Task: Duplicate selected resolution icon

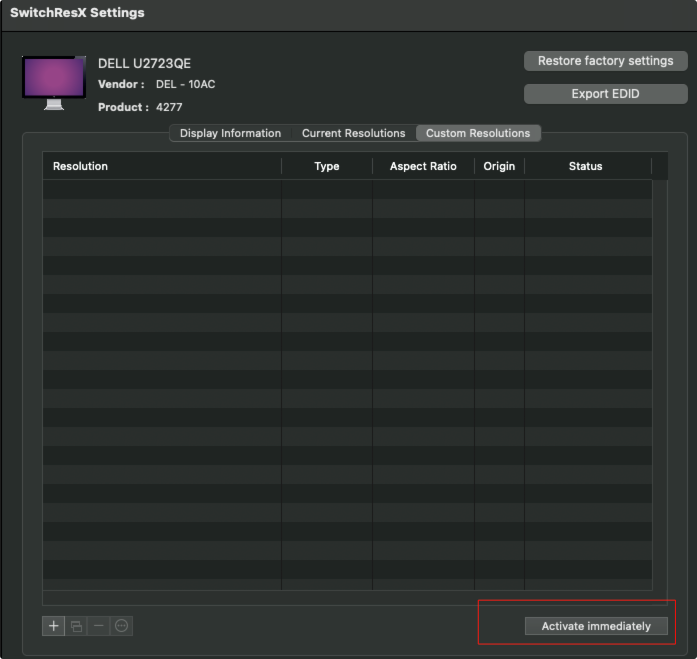Action: [x=76, y=626]
